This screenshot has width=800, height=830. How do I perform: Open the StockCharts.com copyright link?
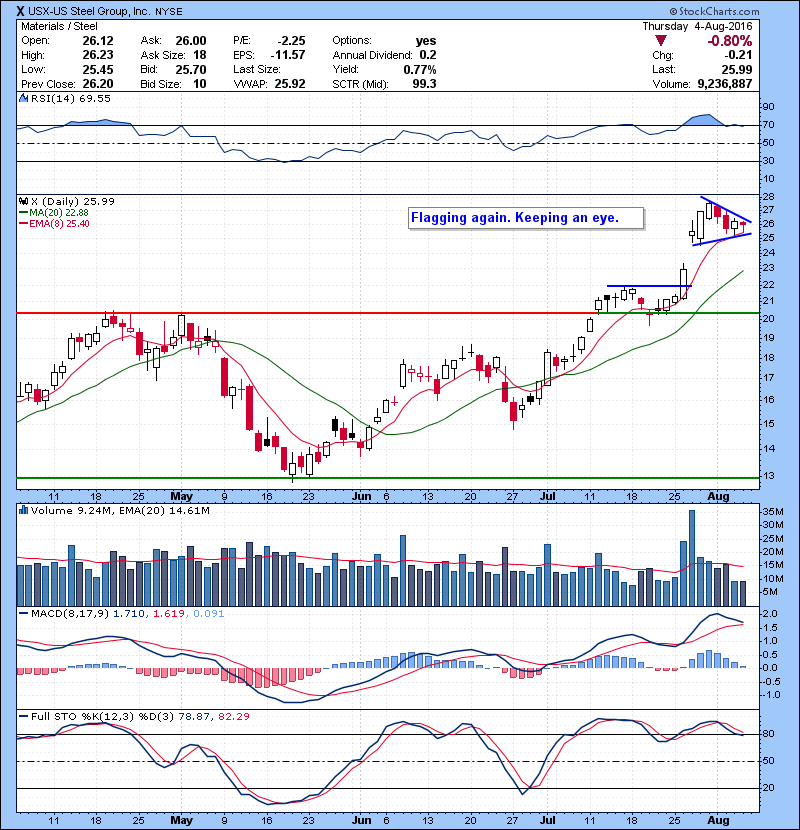(x=714, y=11)
